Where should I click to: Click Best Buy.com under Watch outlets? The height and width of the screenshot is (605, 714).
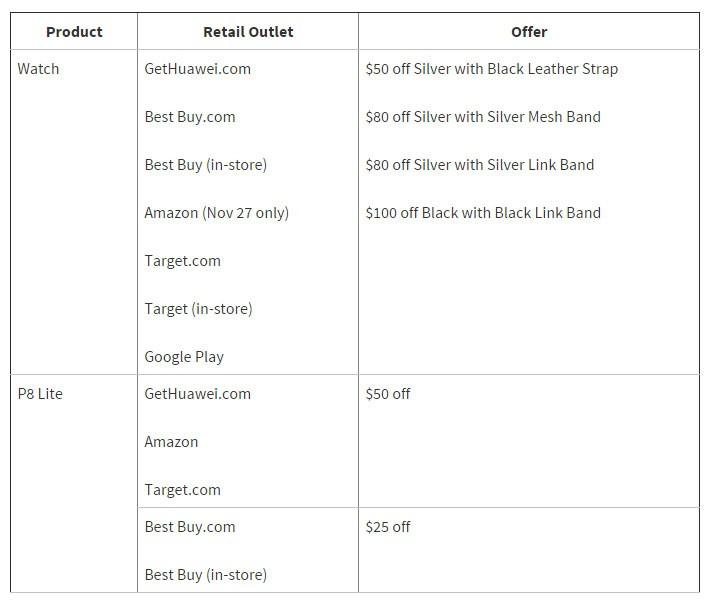(x=190, y=117)
